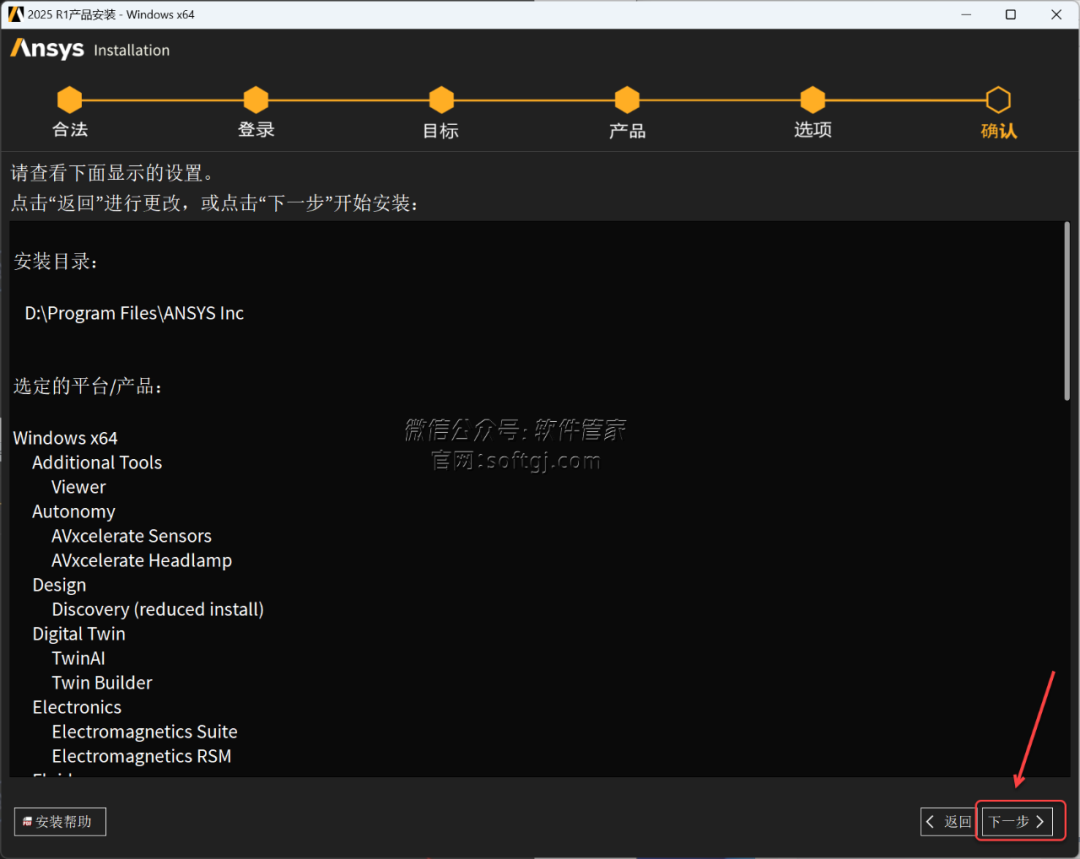Click 下一步 to start installation
Viewport: 1080px width, 859px height.
click(x=1017, y=822)
